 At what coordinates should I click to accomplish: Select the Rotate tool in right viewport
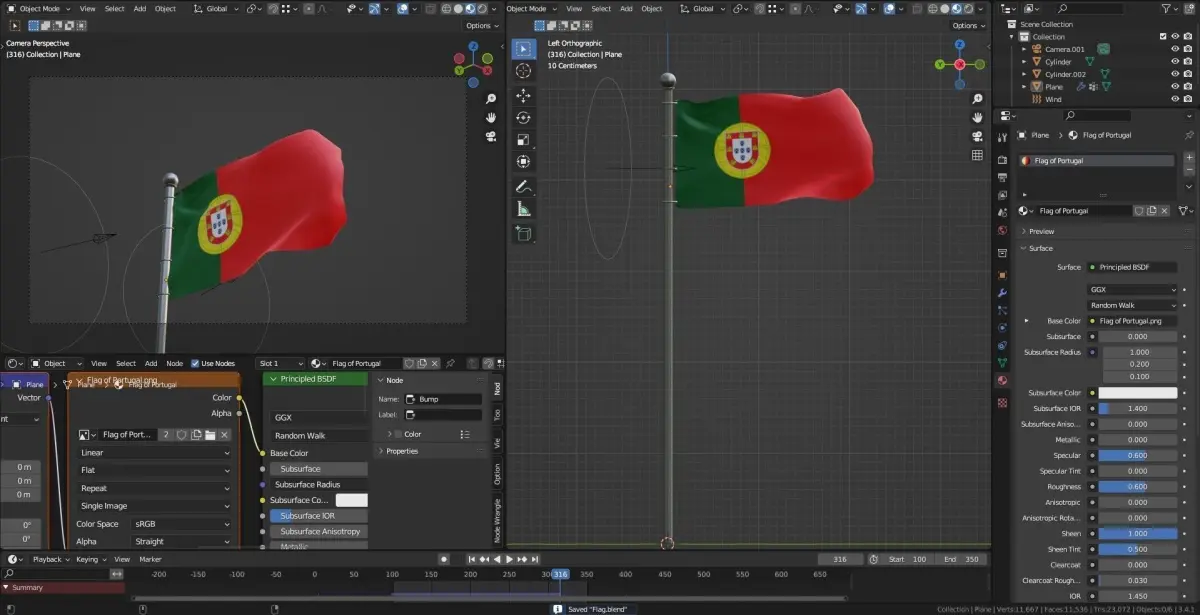coord(524,117)
